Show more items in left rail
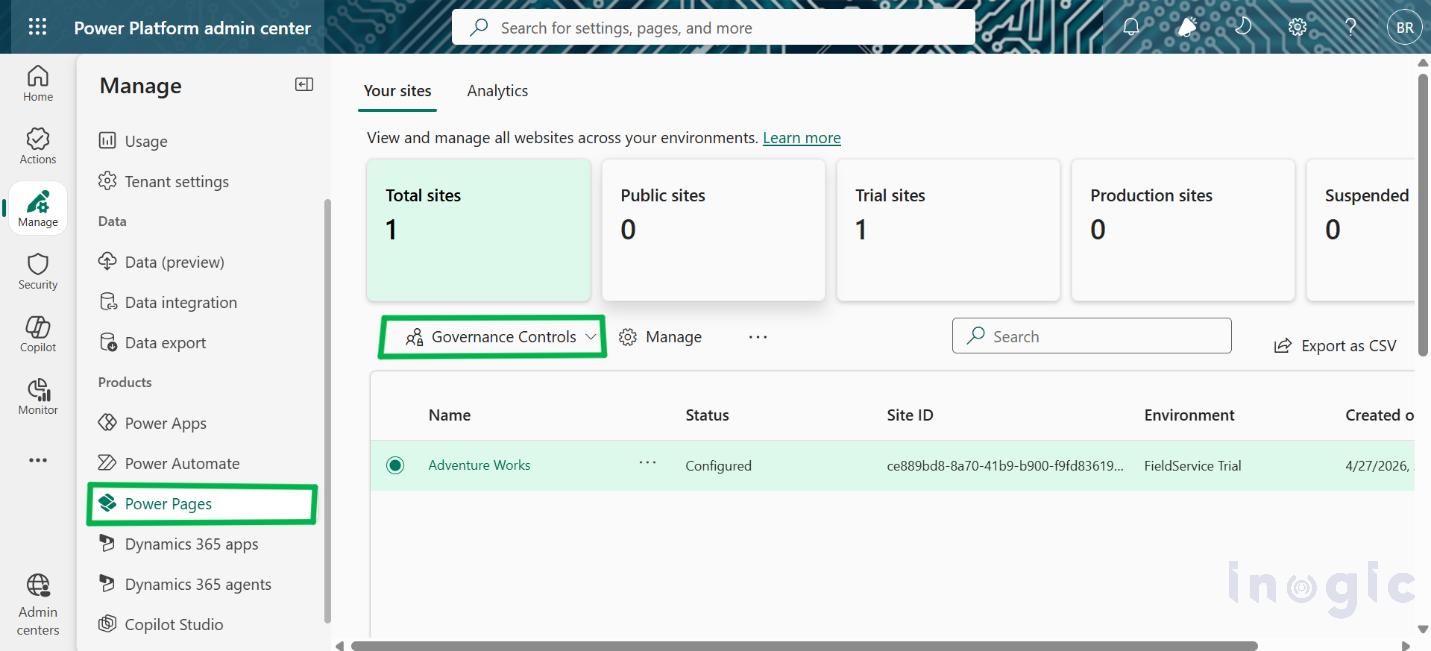This screenshot has height=651, width=1431. tap(38, 460)
